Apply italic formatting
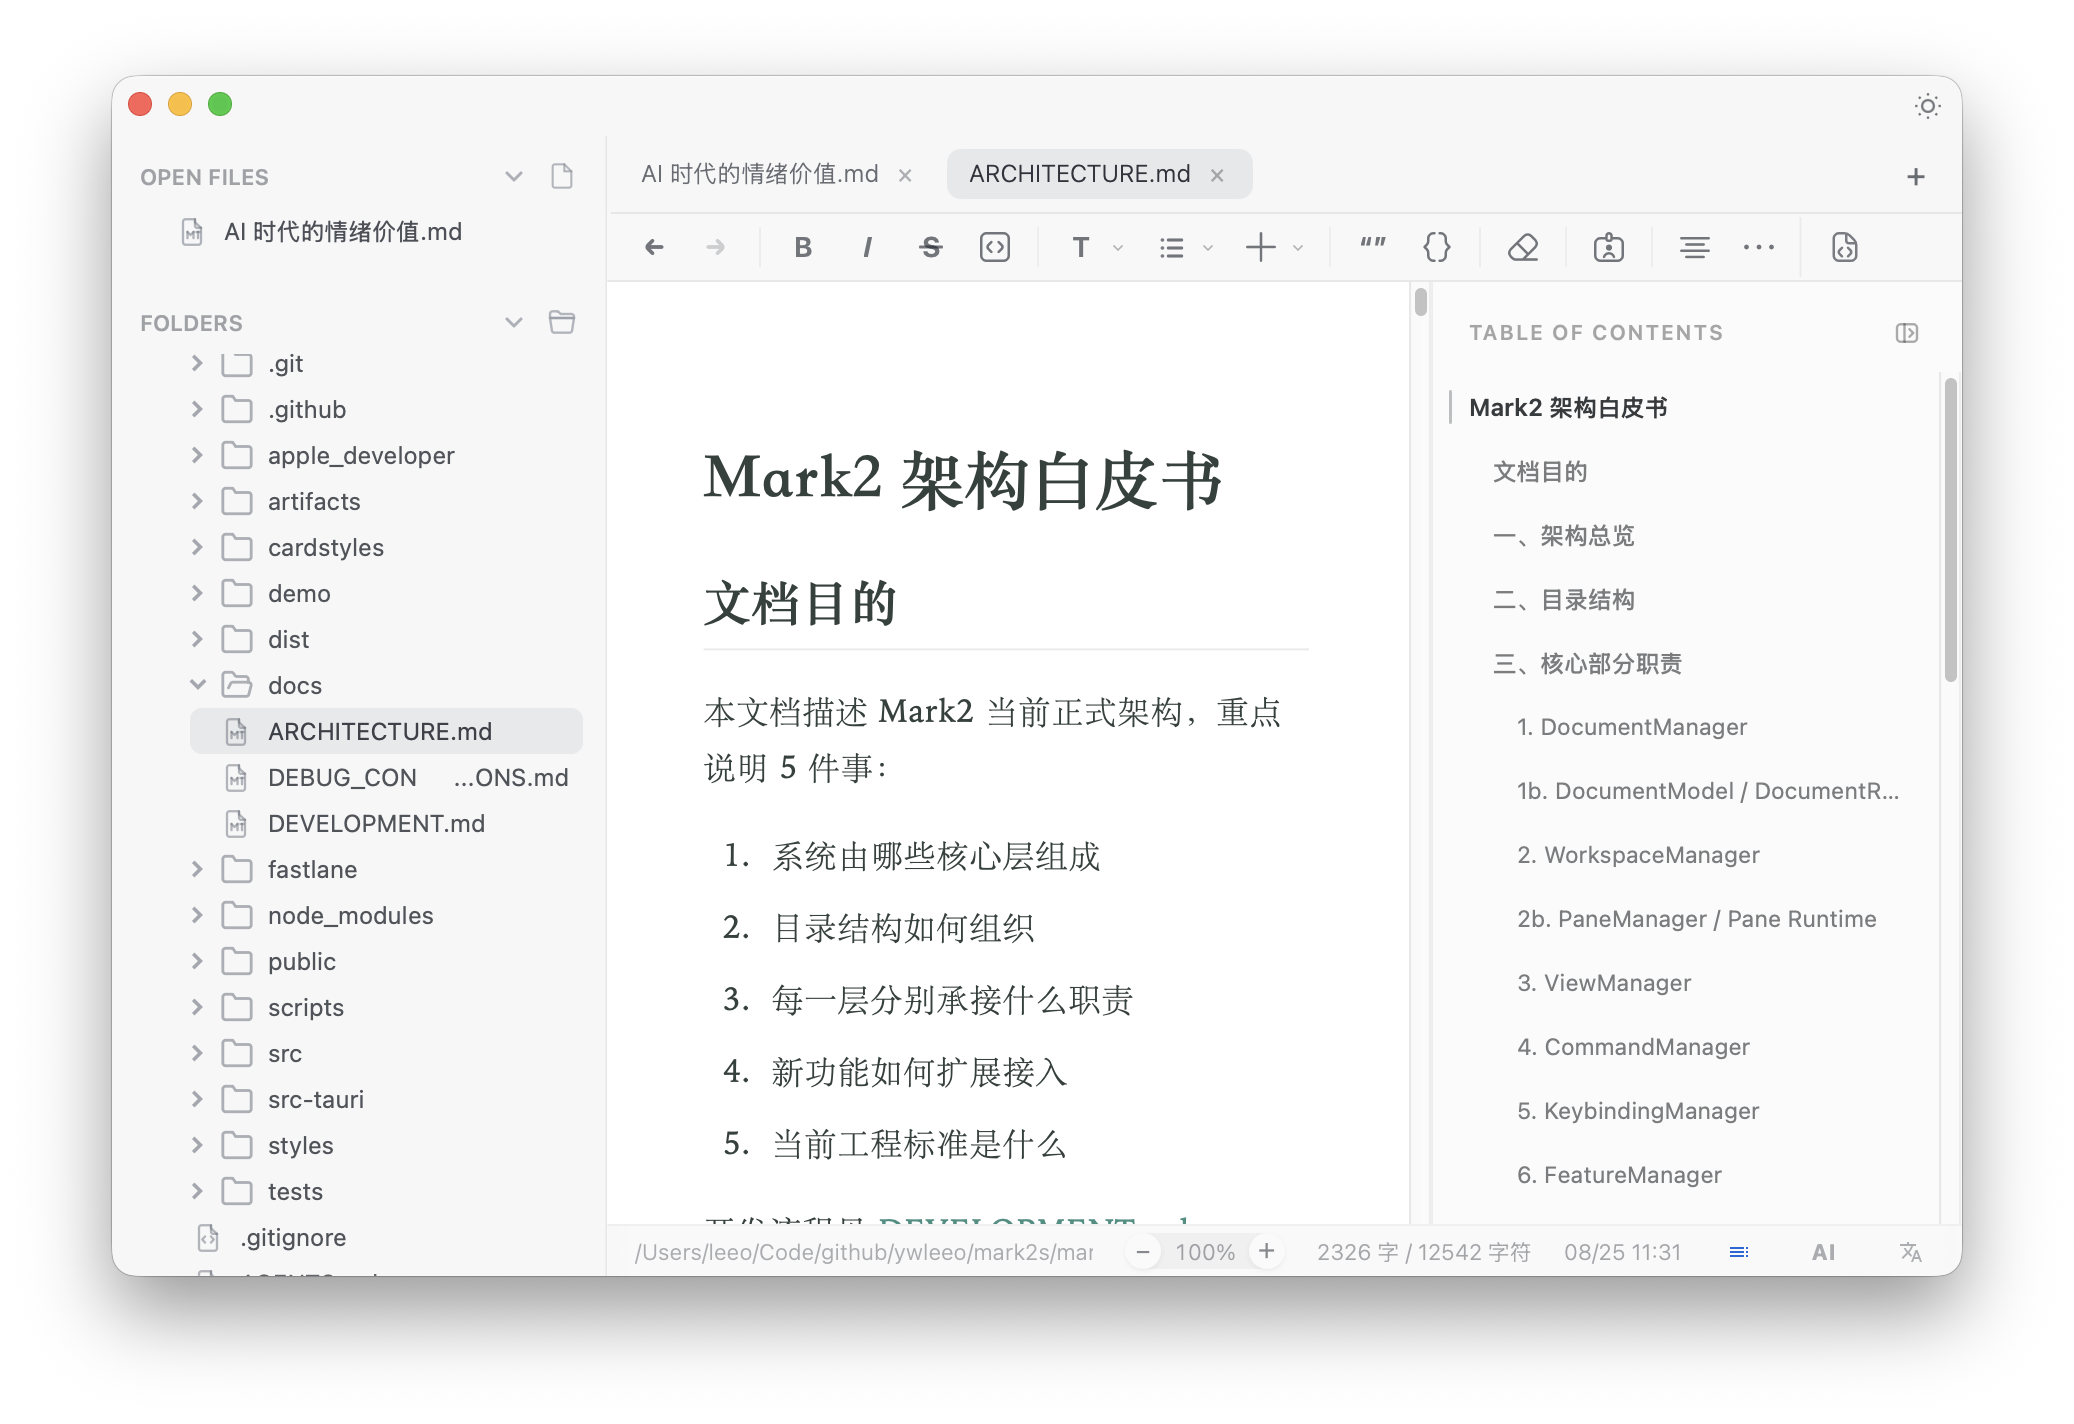The width and height of the screenshot is (2074, 1424). tap(867, 247)
